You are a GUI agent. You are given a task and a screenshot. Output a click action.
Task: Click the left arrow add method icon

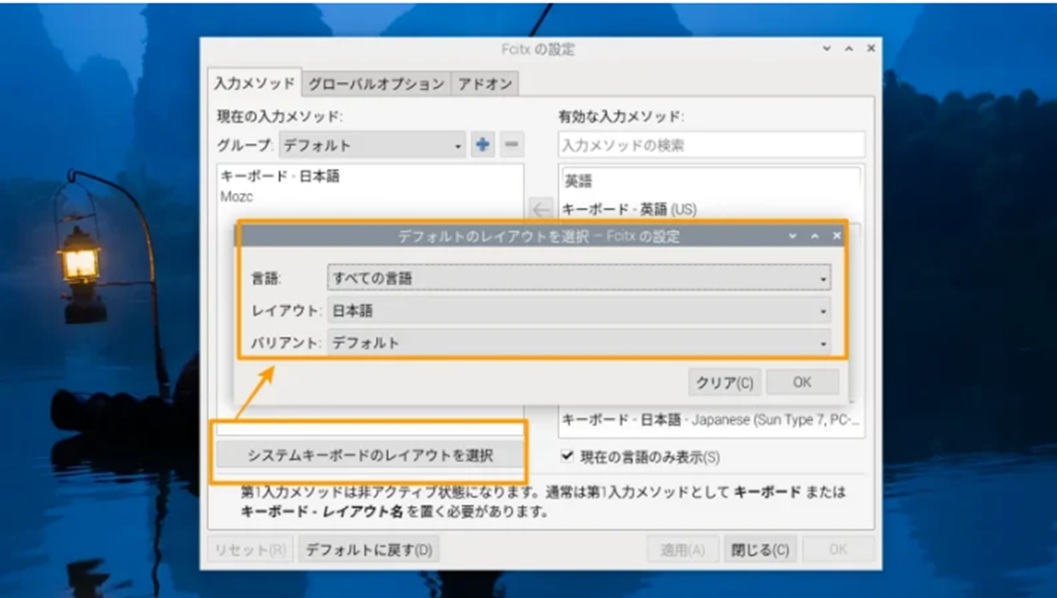(541, 209)
